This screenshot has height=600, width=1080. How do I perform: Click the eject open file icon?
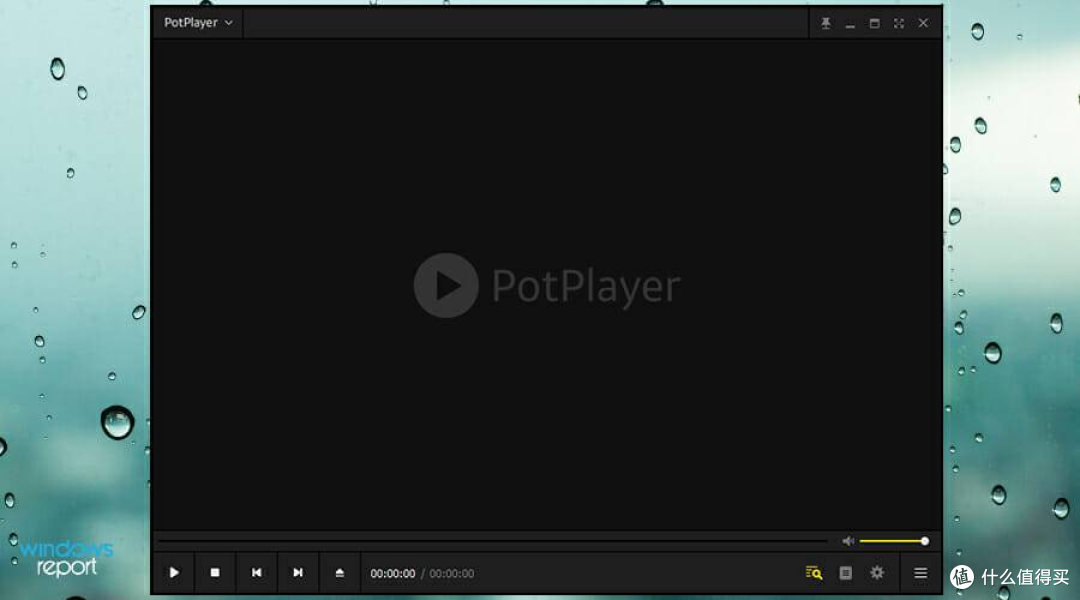[339, 573]
